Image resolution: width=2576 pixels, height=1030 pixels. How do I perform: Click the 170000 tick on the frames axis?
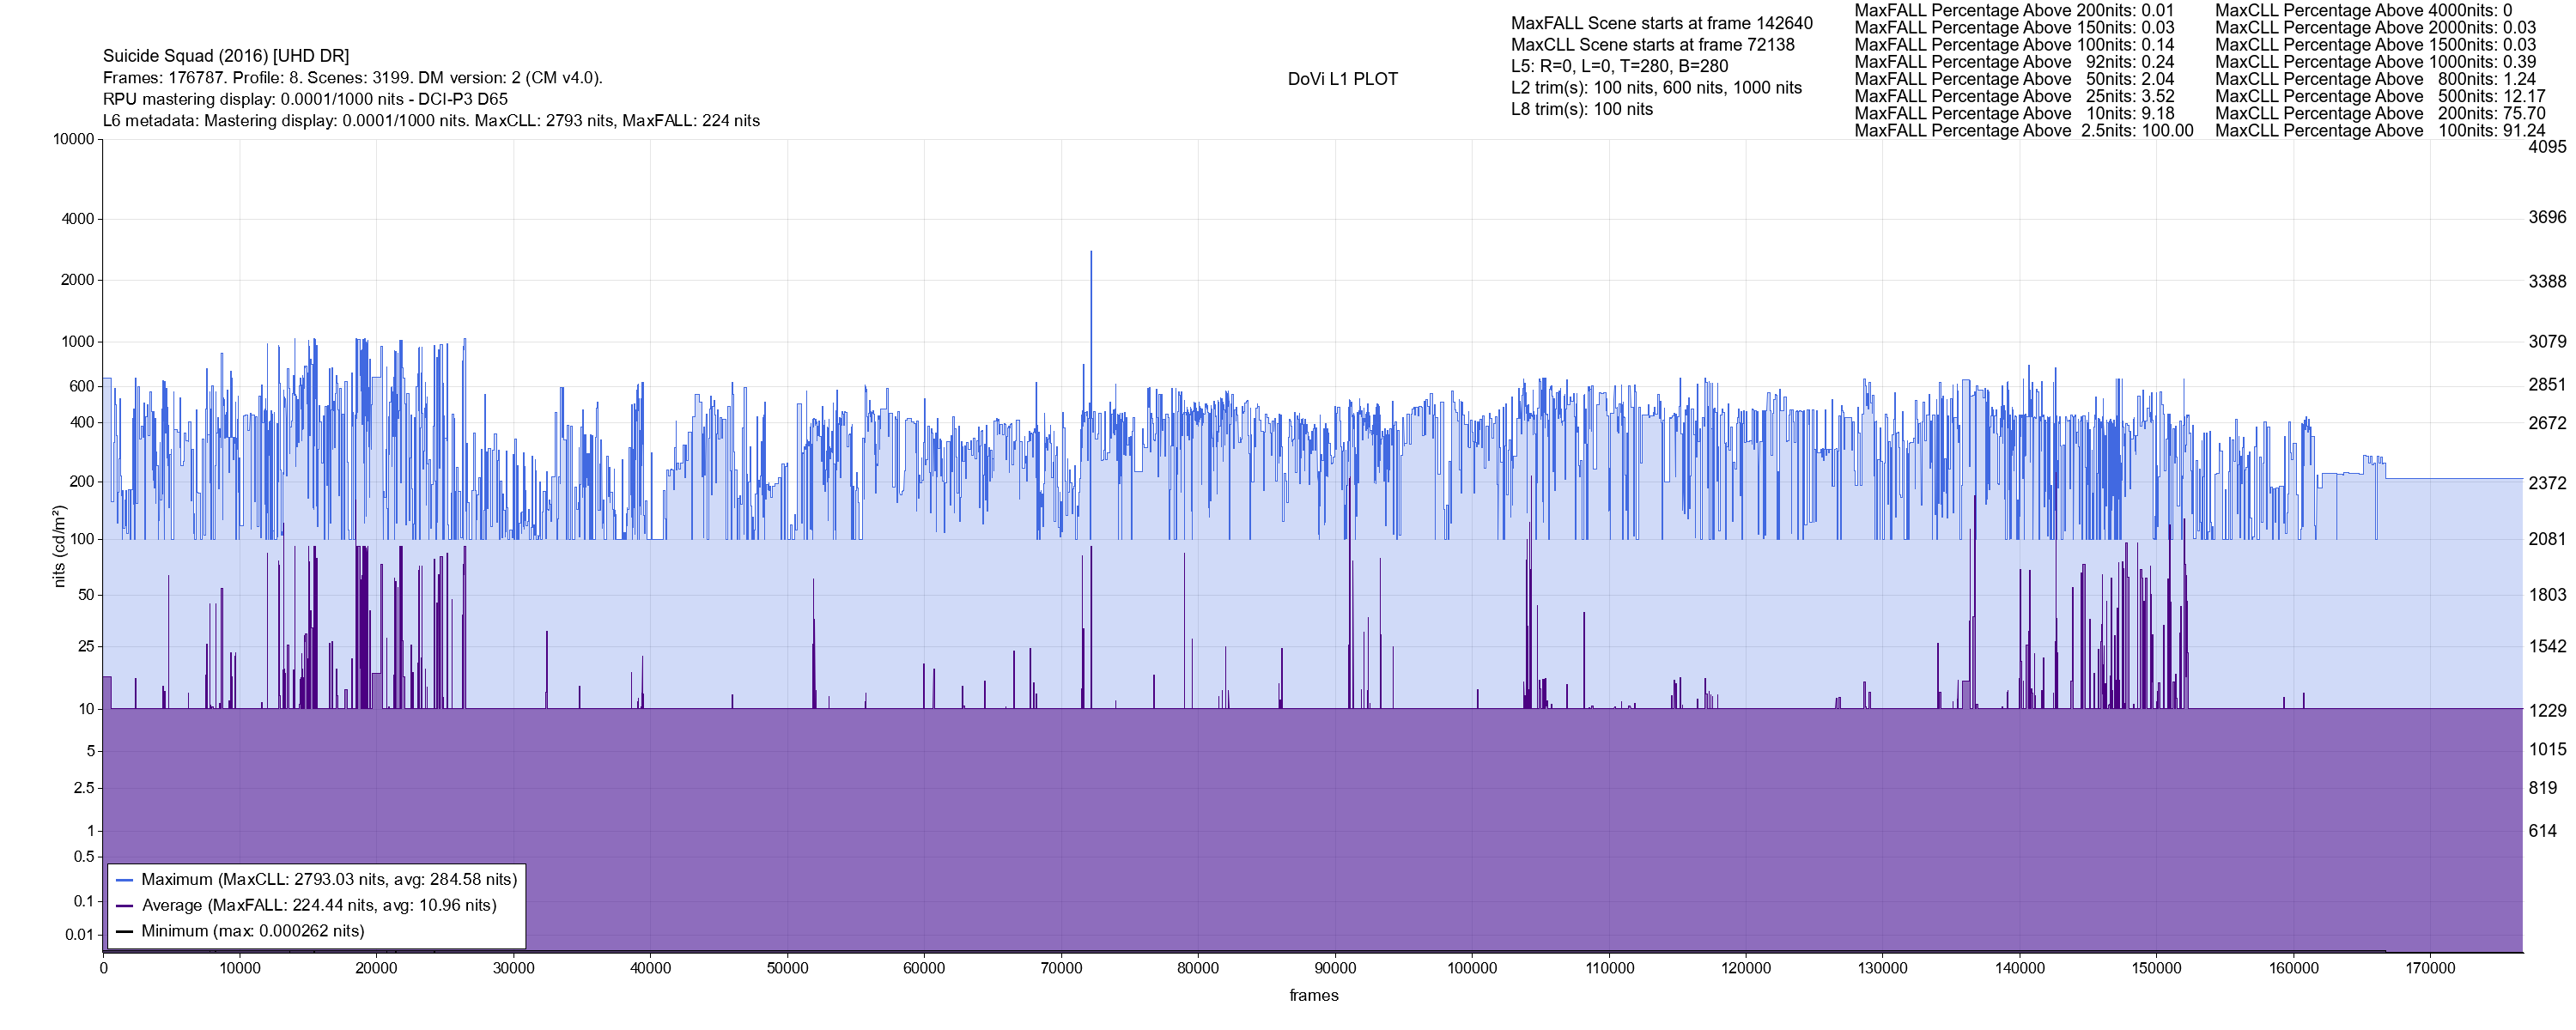(x=2430, y=968)
